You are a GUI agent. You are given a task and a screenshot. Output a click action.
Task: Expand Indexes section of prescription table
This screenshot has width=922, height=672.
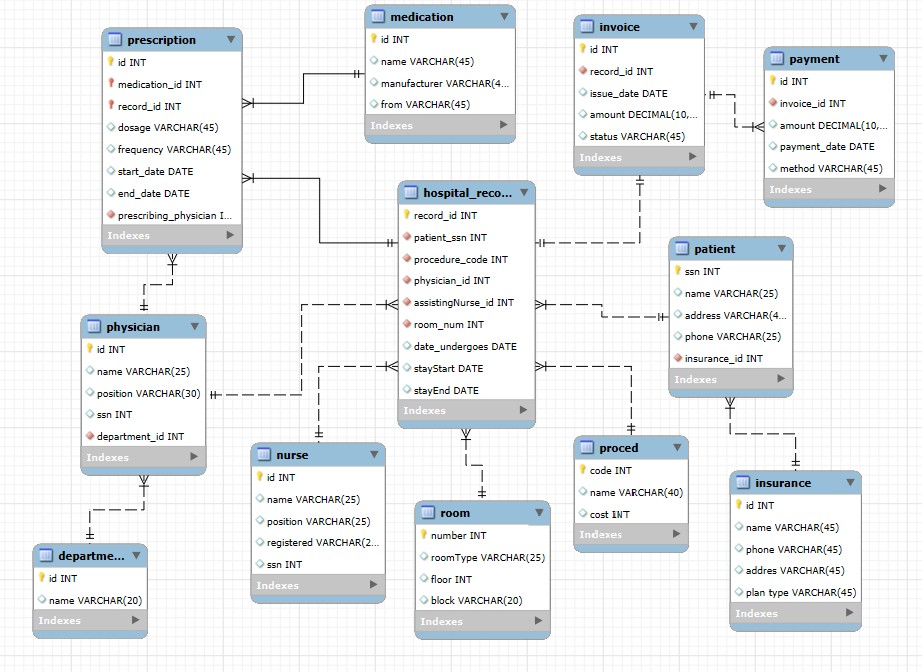pos(230,235)
